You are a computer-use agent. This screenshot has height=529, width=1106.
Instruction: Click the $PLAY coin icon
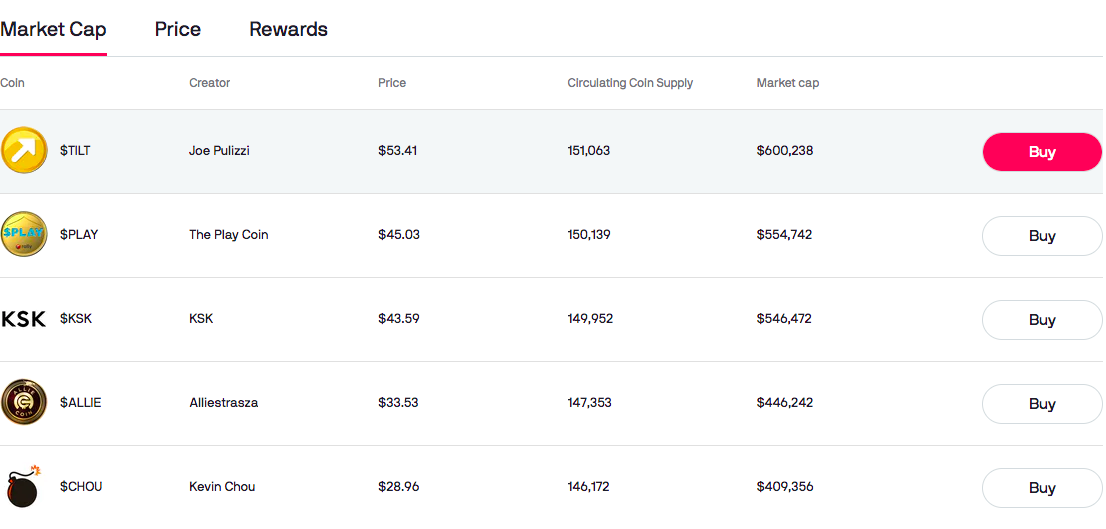click(x=24, y=234)
